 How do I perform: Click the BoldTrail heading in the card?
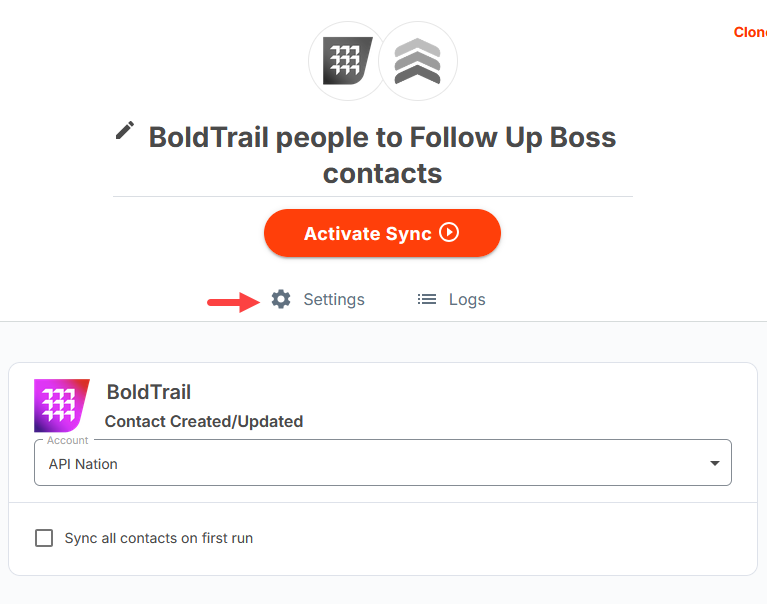(148, 392)
